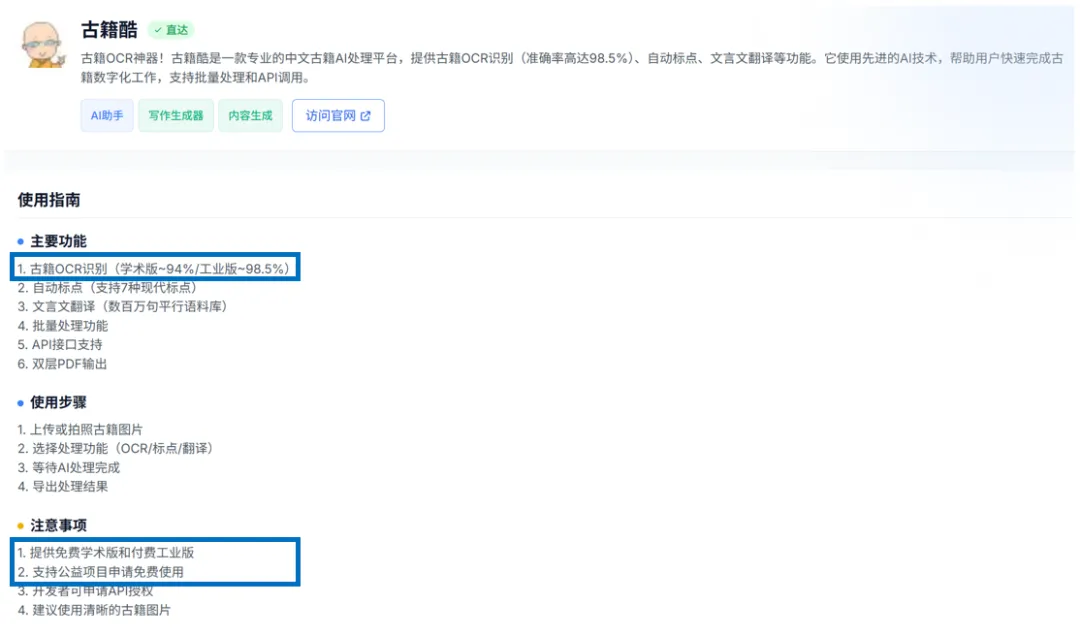The height and width of the screenshot is (636, 1080).
Task: Click the 使用指南 section heading
Action: 49,200
